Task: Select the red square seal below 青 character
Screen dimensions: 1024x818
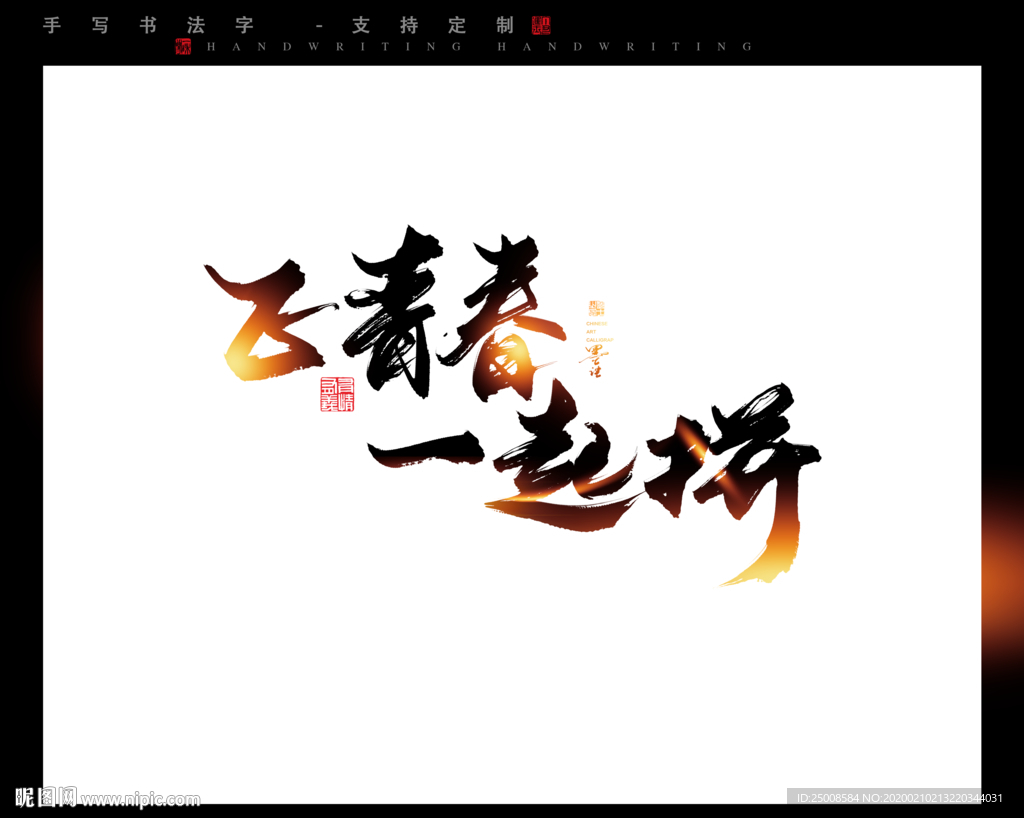Action: coord(338,394)
